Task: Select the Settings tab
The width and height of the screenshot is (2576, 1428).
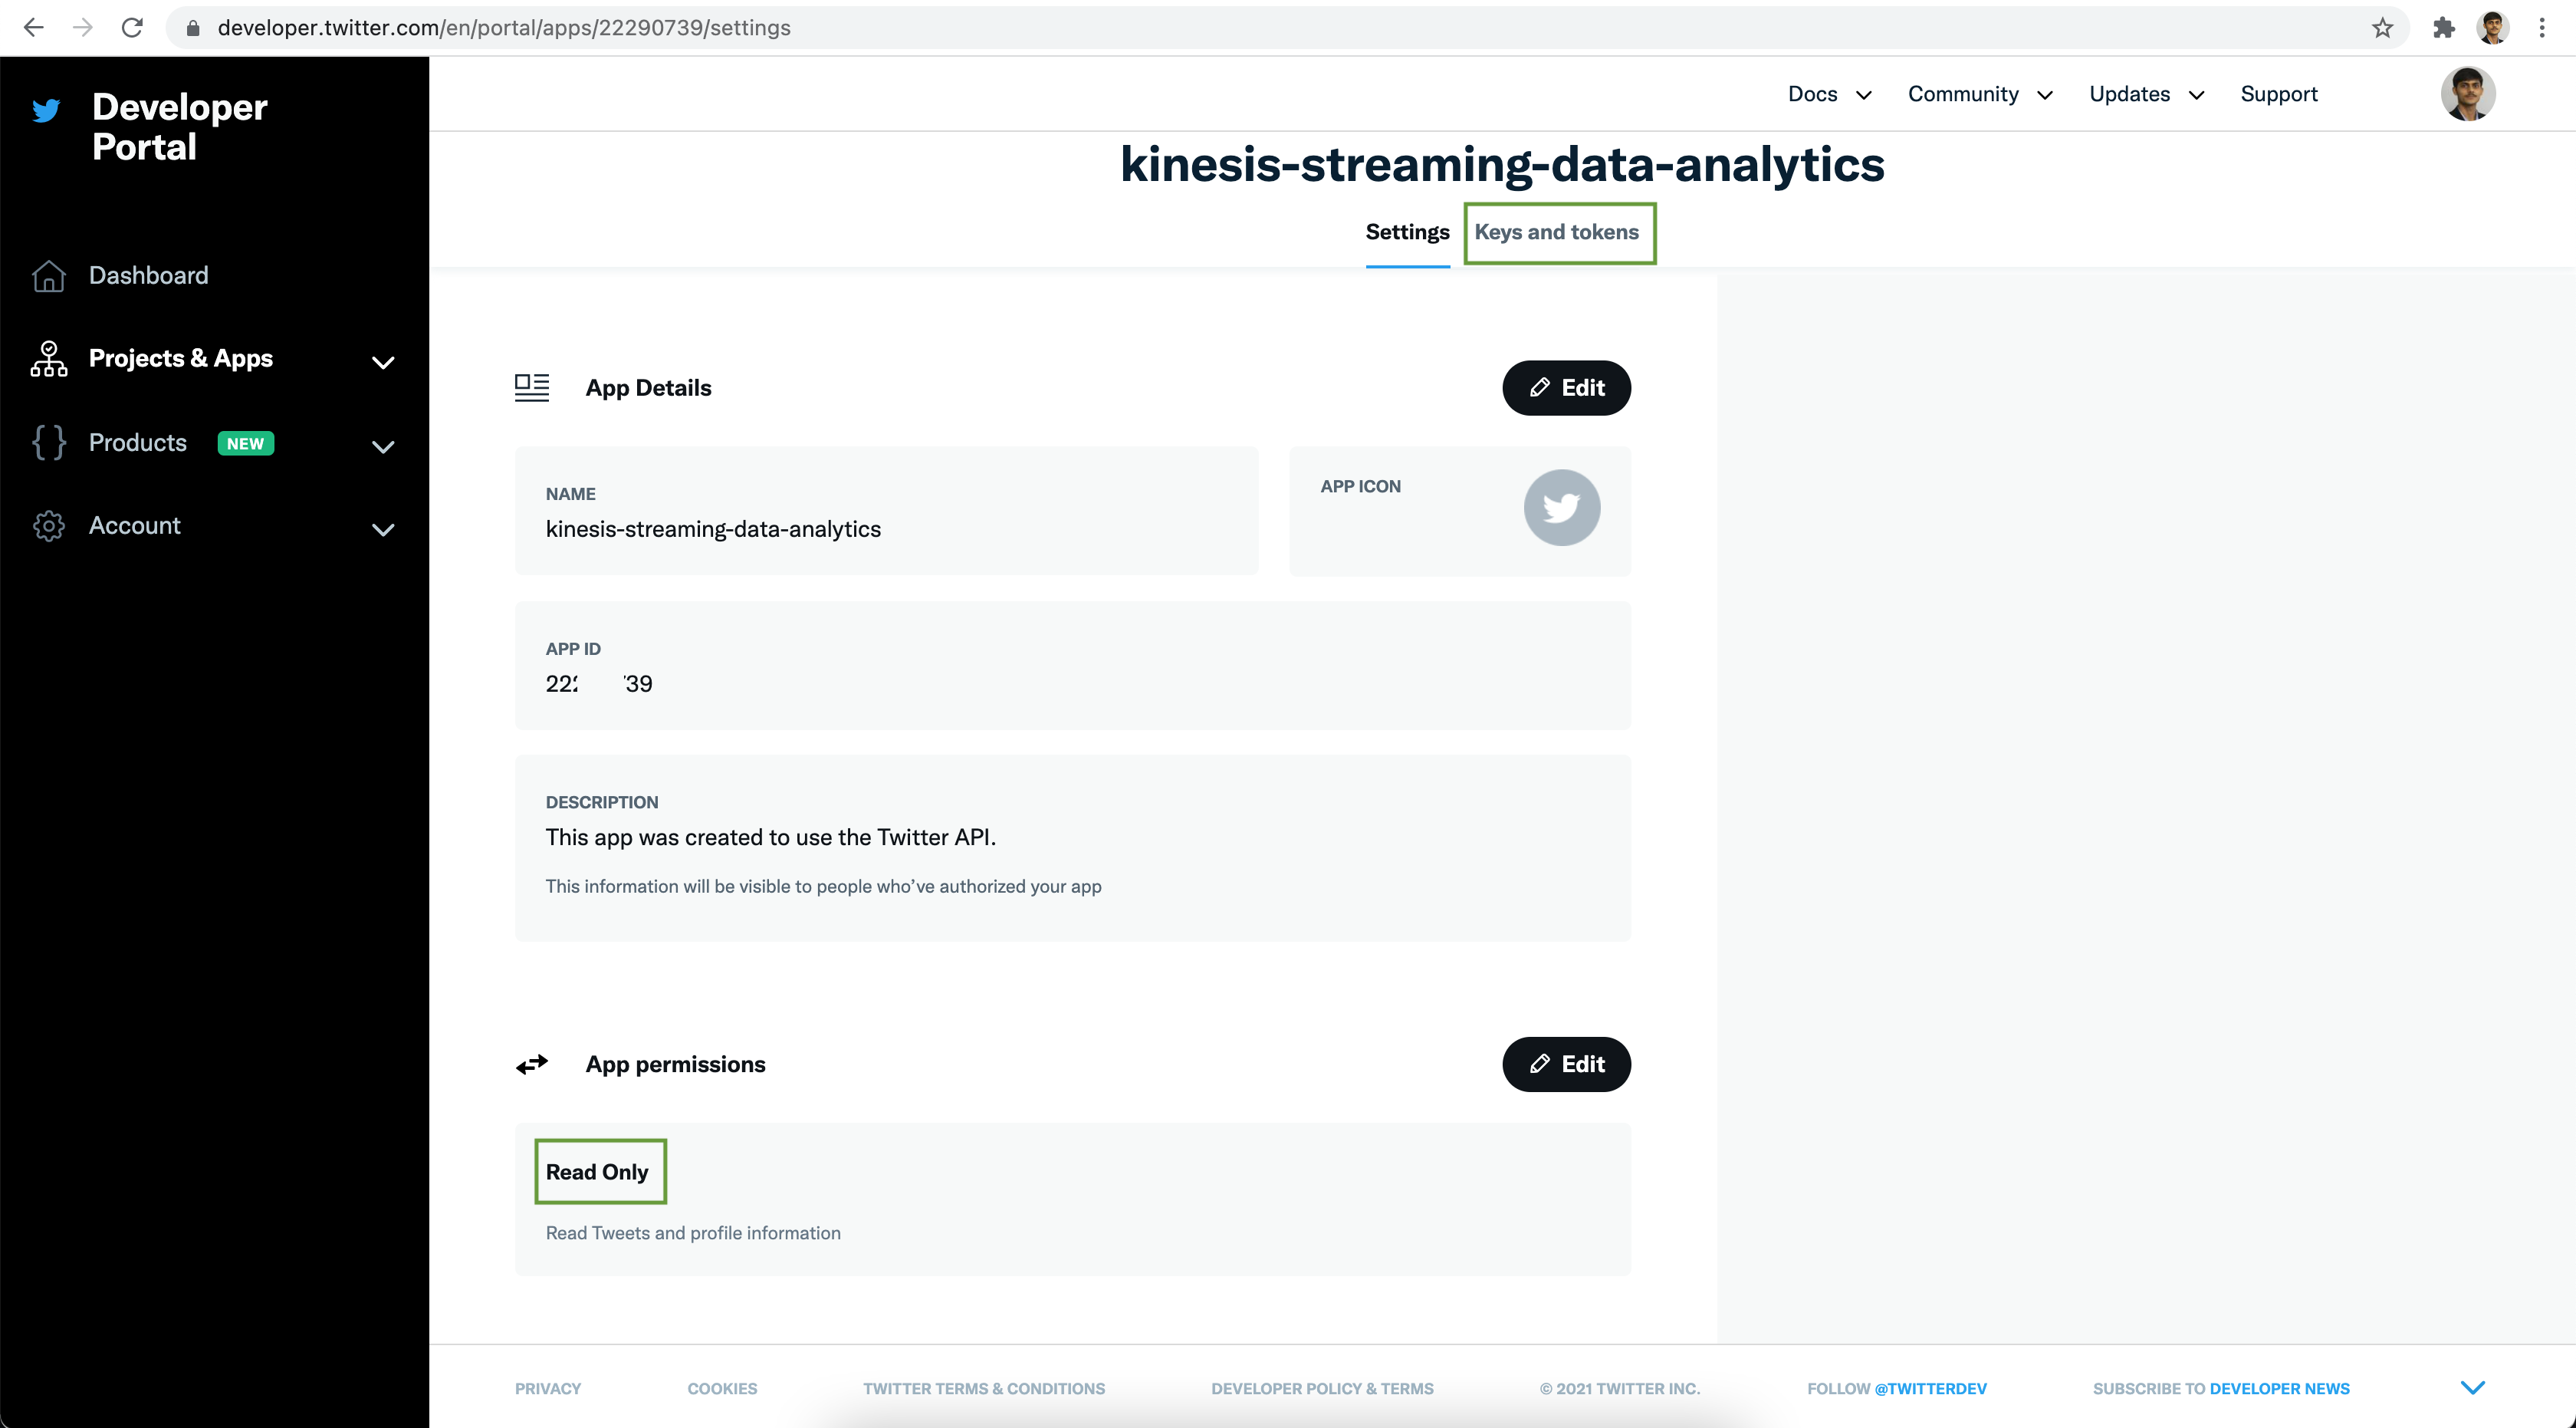Action: (1408, 230)
